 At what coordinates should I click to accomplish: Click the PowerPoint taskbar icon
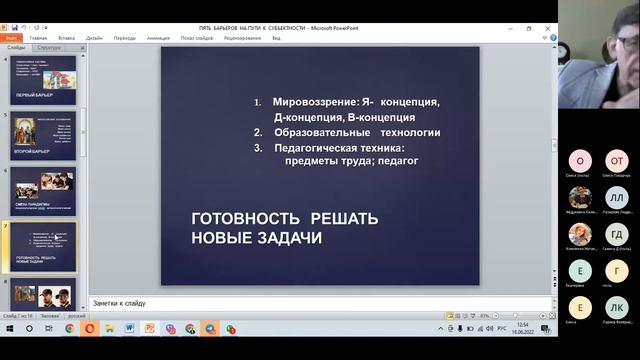pyautogui.click(x=149, y=329)
